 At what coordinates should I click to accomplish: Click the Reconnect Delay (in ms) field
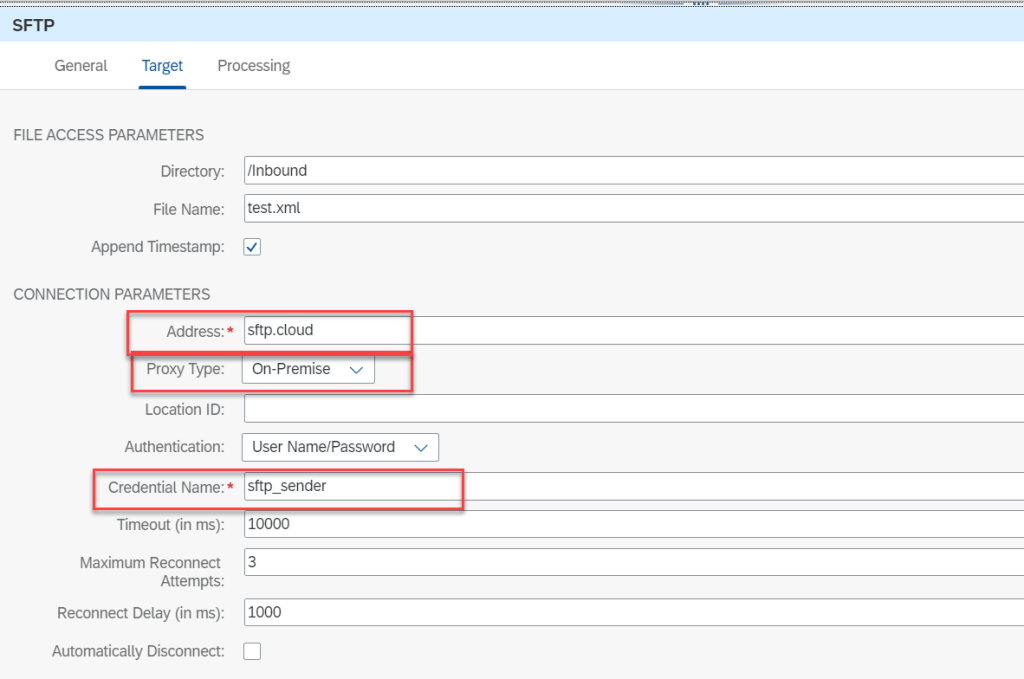coord(630,612)
